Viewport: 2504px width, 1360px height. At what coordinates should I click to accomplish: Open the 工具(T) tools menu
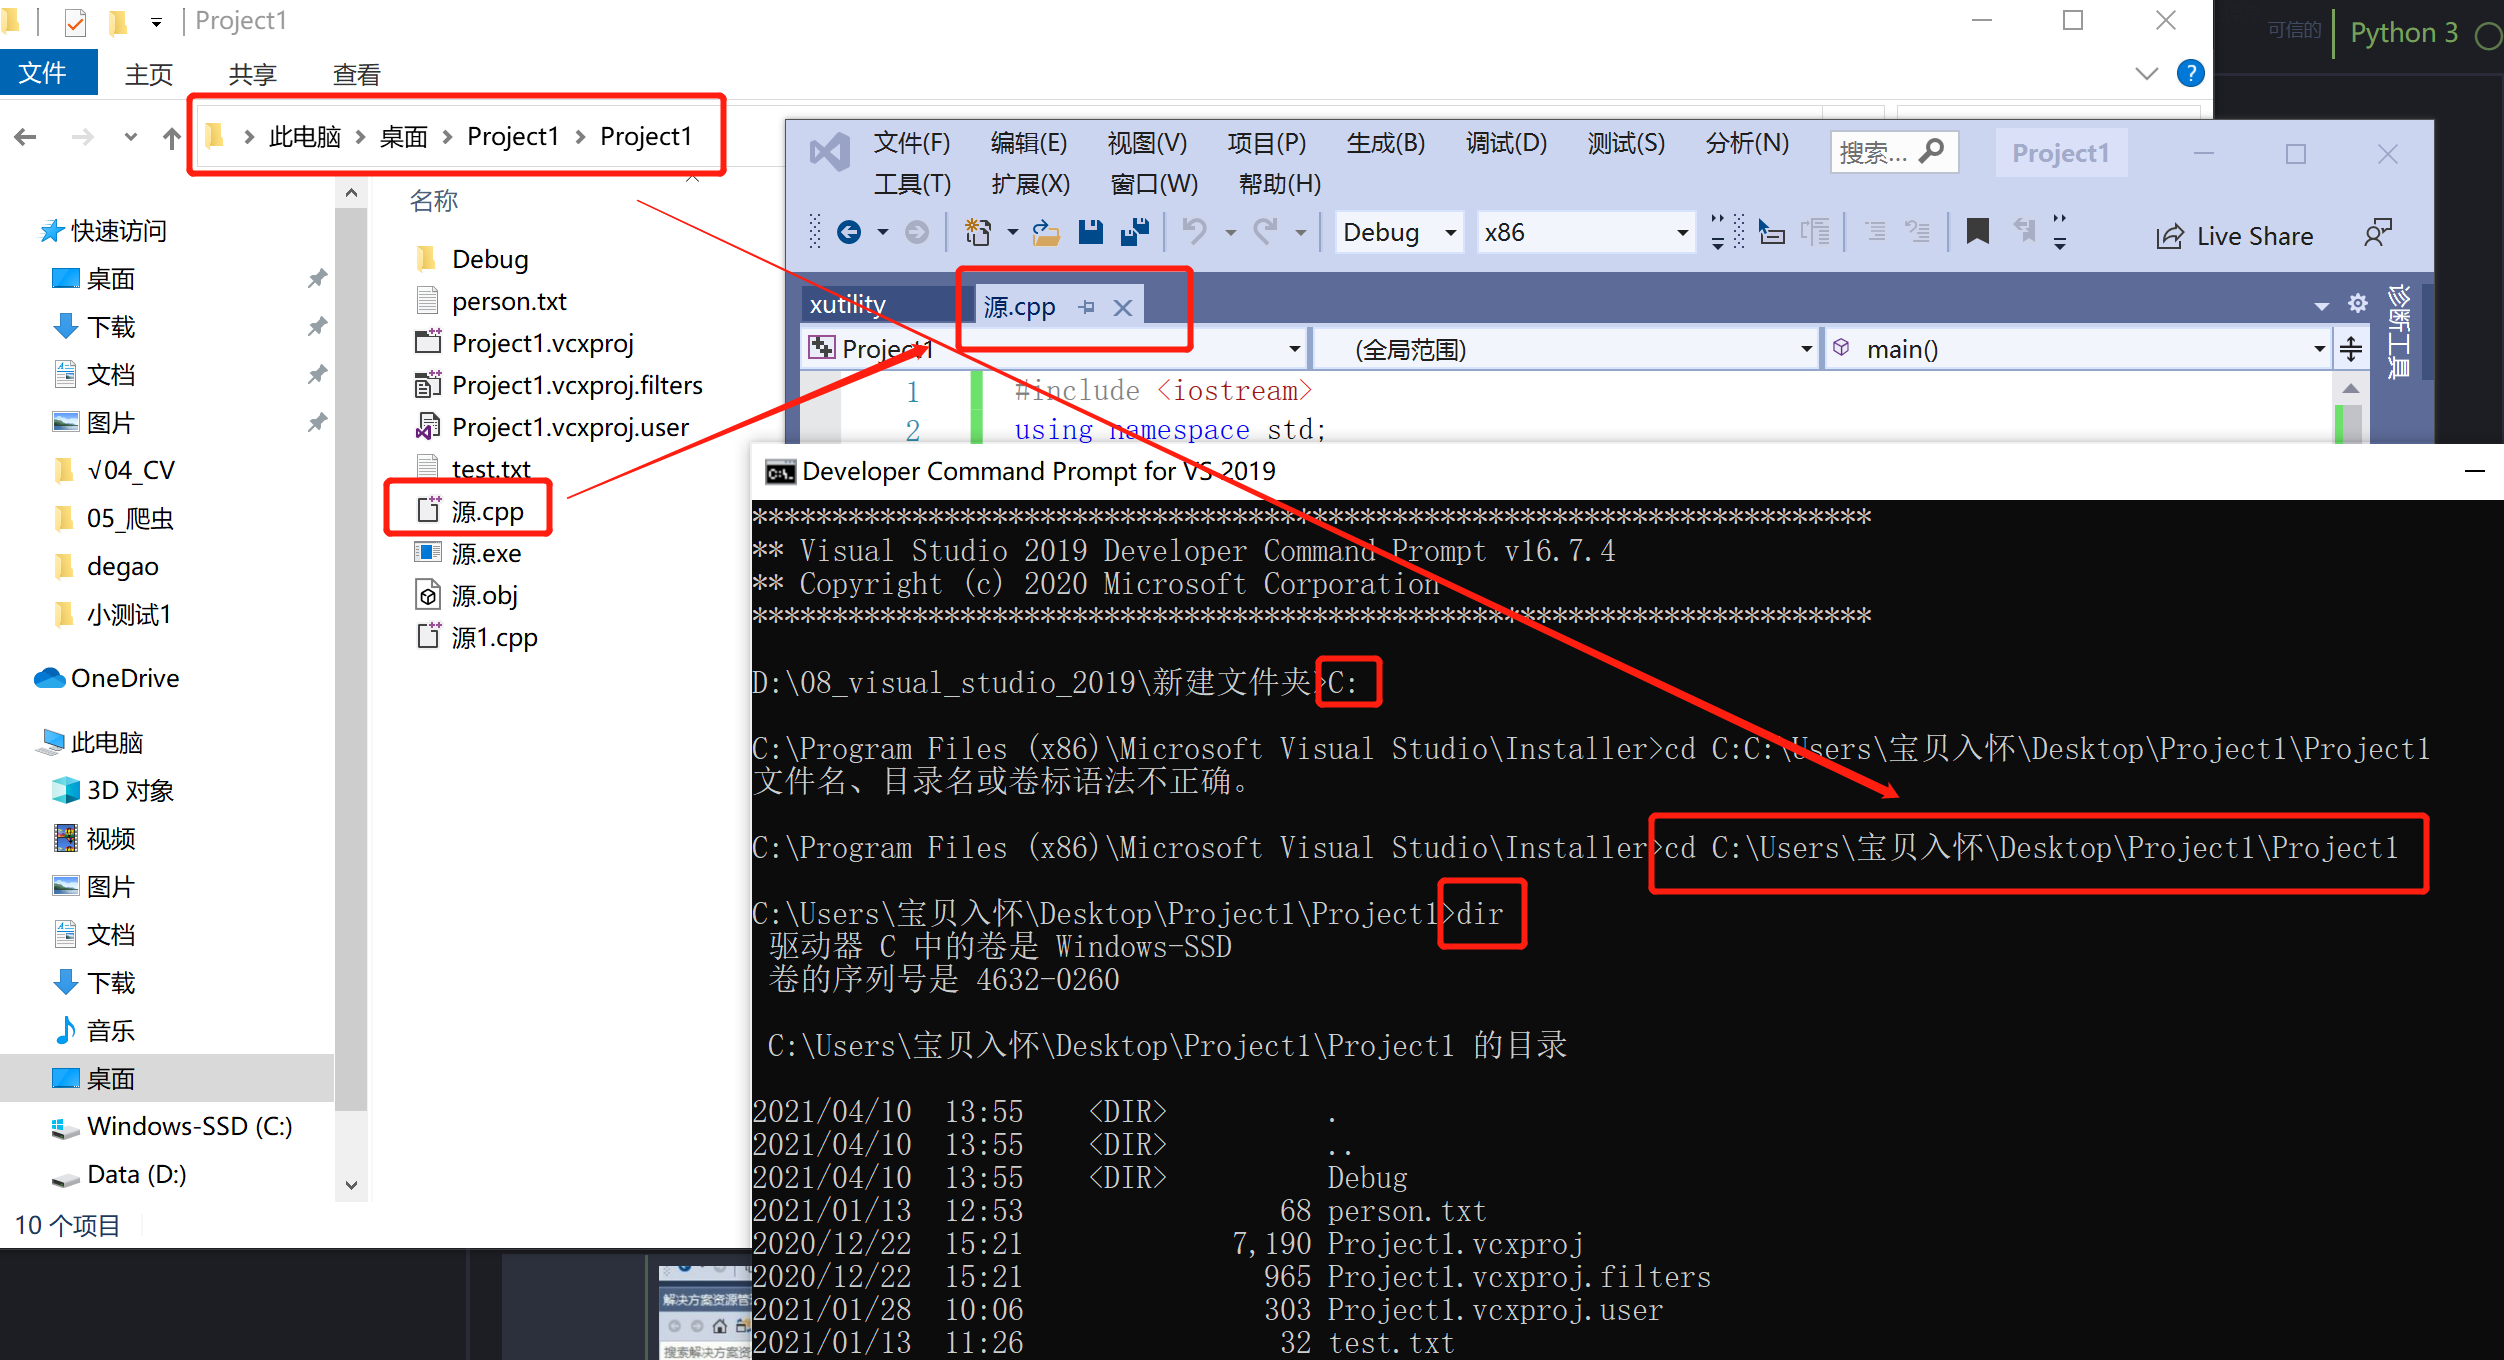911,184
